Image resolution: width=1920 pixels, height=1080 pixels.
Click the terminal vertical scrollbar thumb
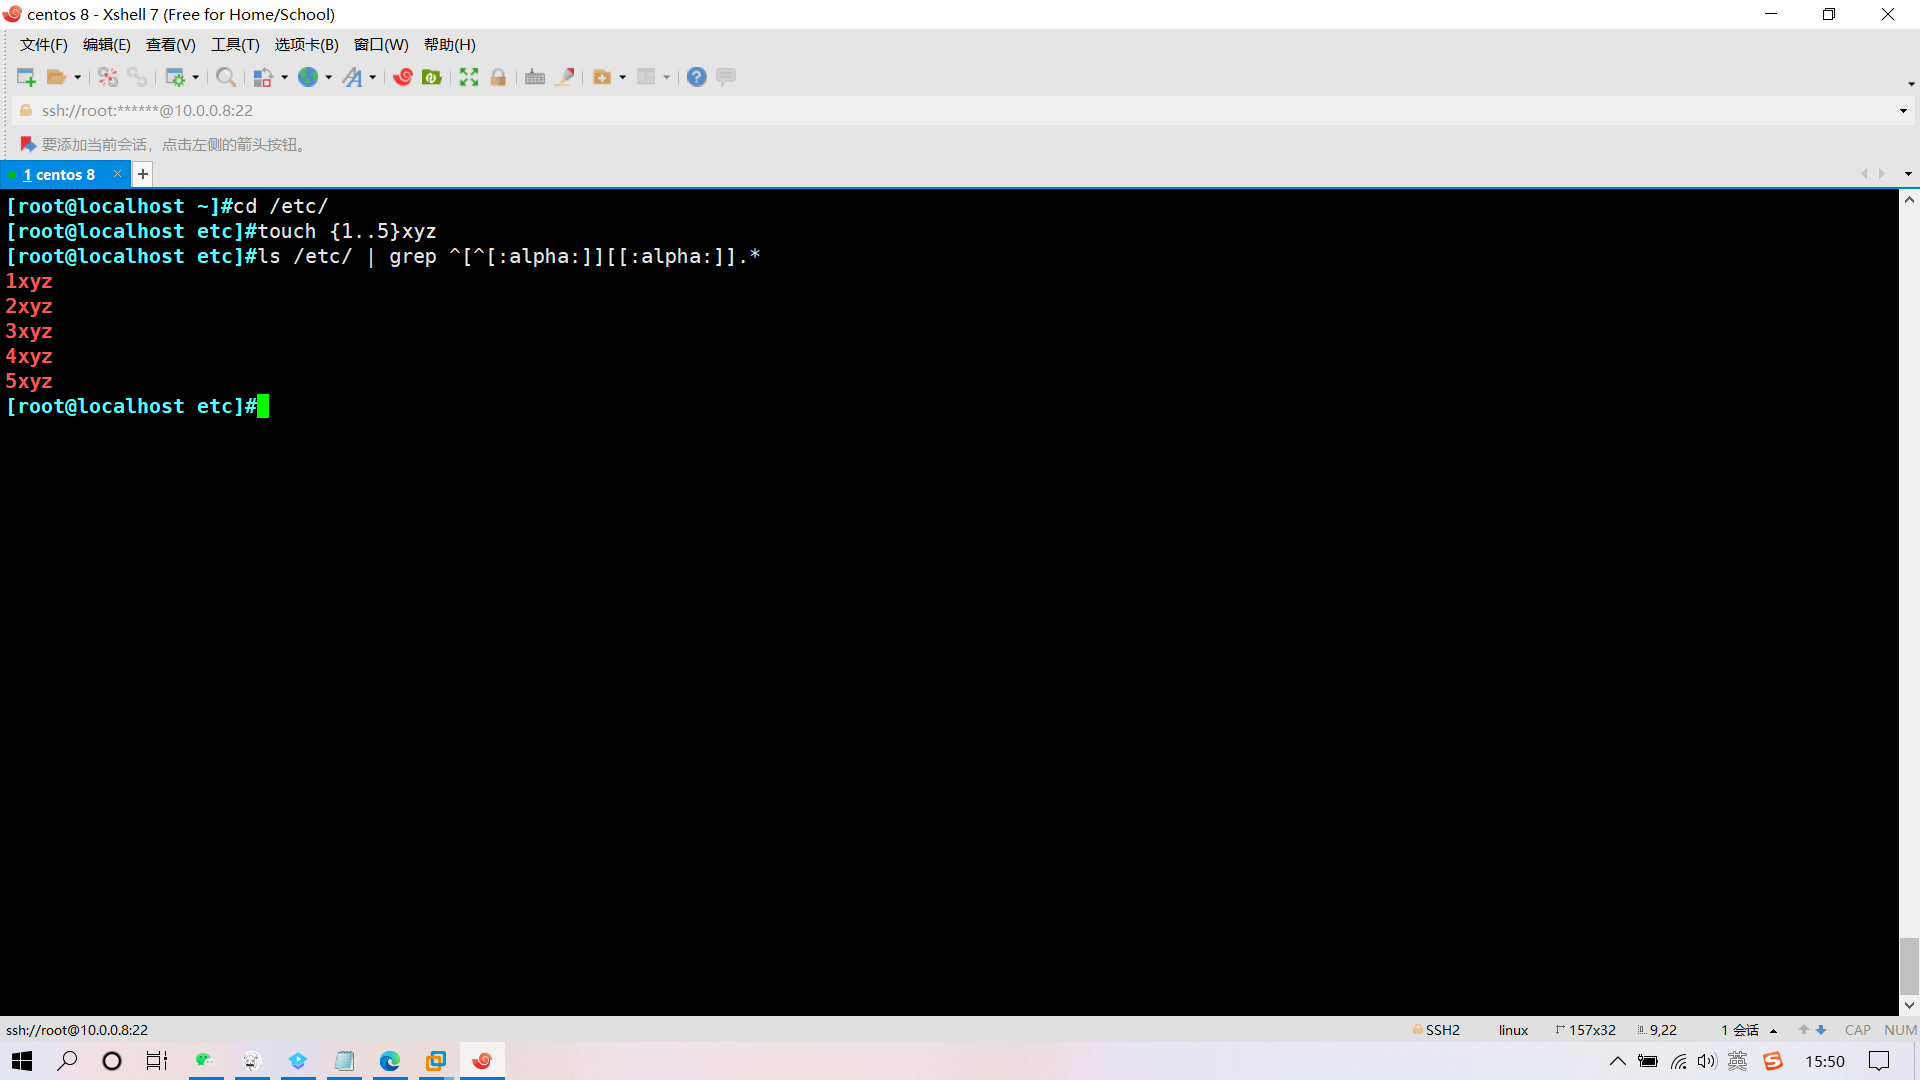click(x=1909, y=966)
